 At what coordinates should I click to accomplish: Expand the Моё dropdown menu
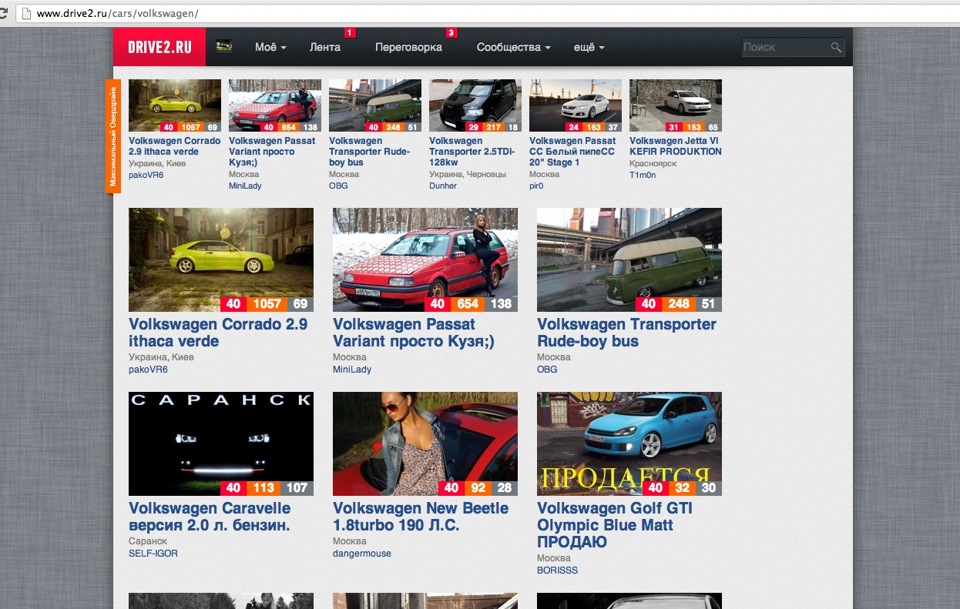[x=271, y=47]
